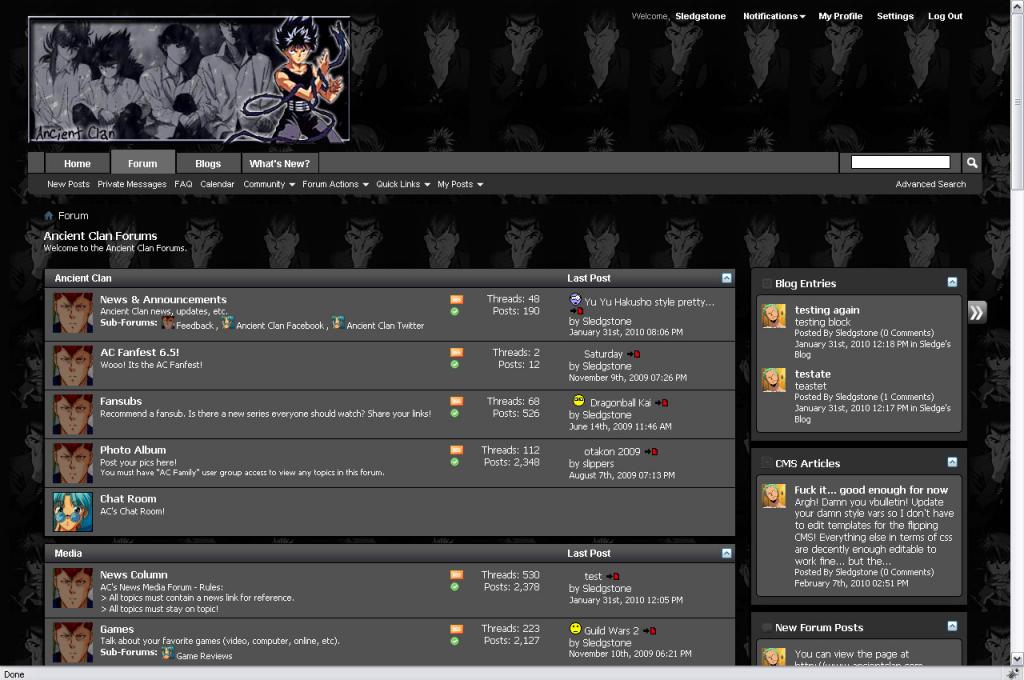Click the Ancient Clan banner logo
This screenshot has height=680, width=1024.
pyautogui.click(x=189, y=80)
